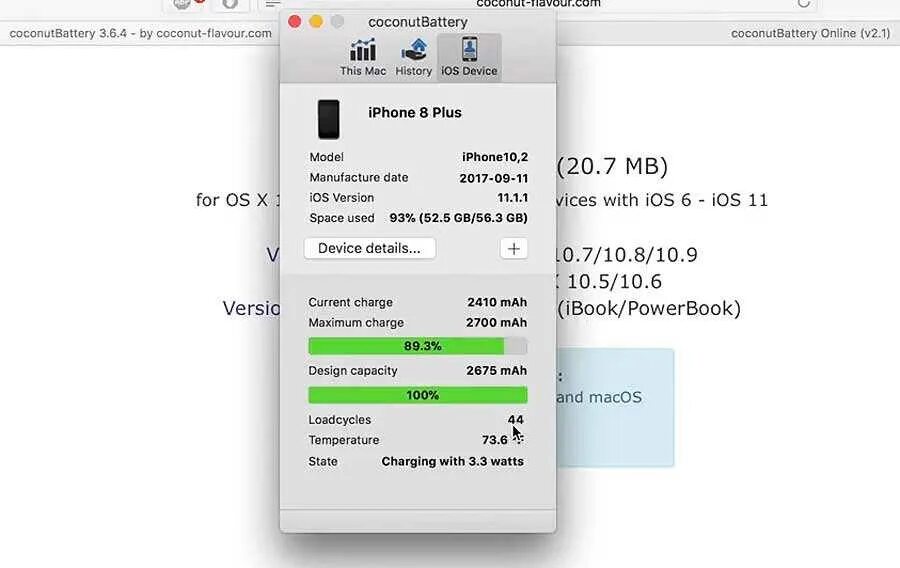Click the 89.3% current charge bar
The height and width of the screenshot is (568, 900).
(418, 346)
